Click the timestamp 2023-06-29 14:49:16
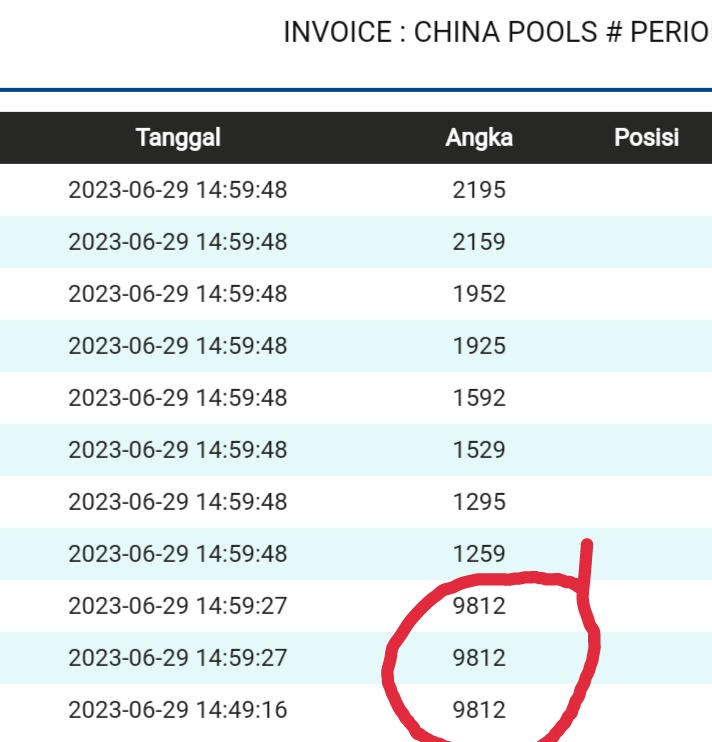The width and height of the screenshot is (712, 742). click(x=178, y=710)
